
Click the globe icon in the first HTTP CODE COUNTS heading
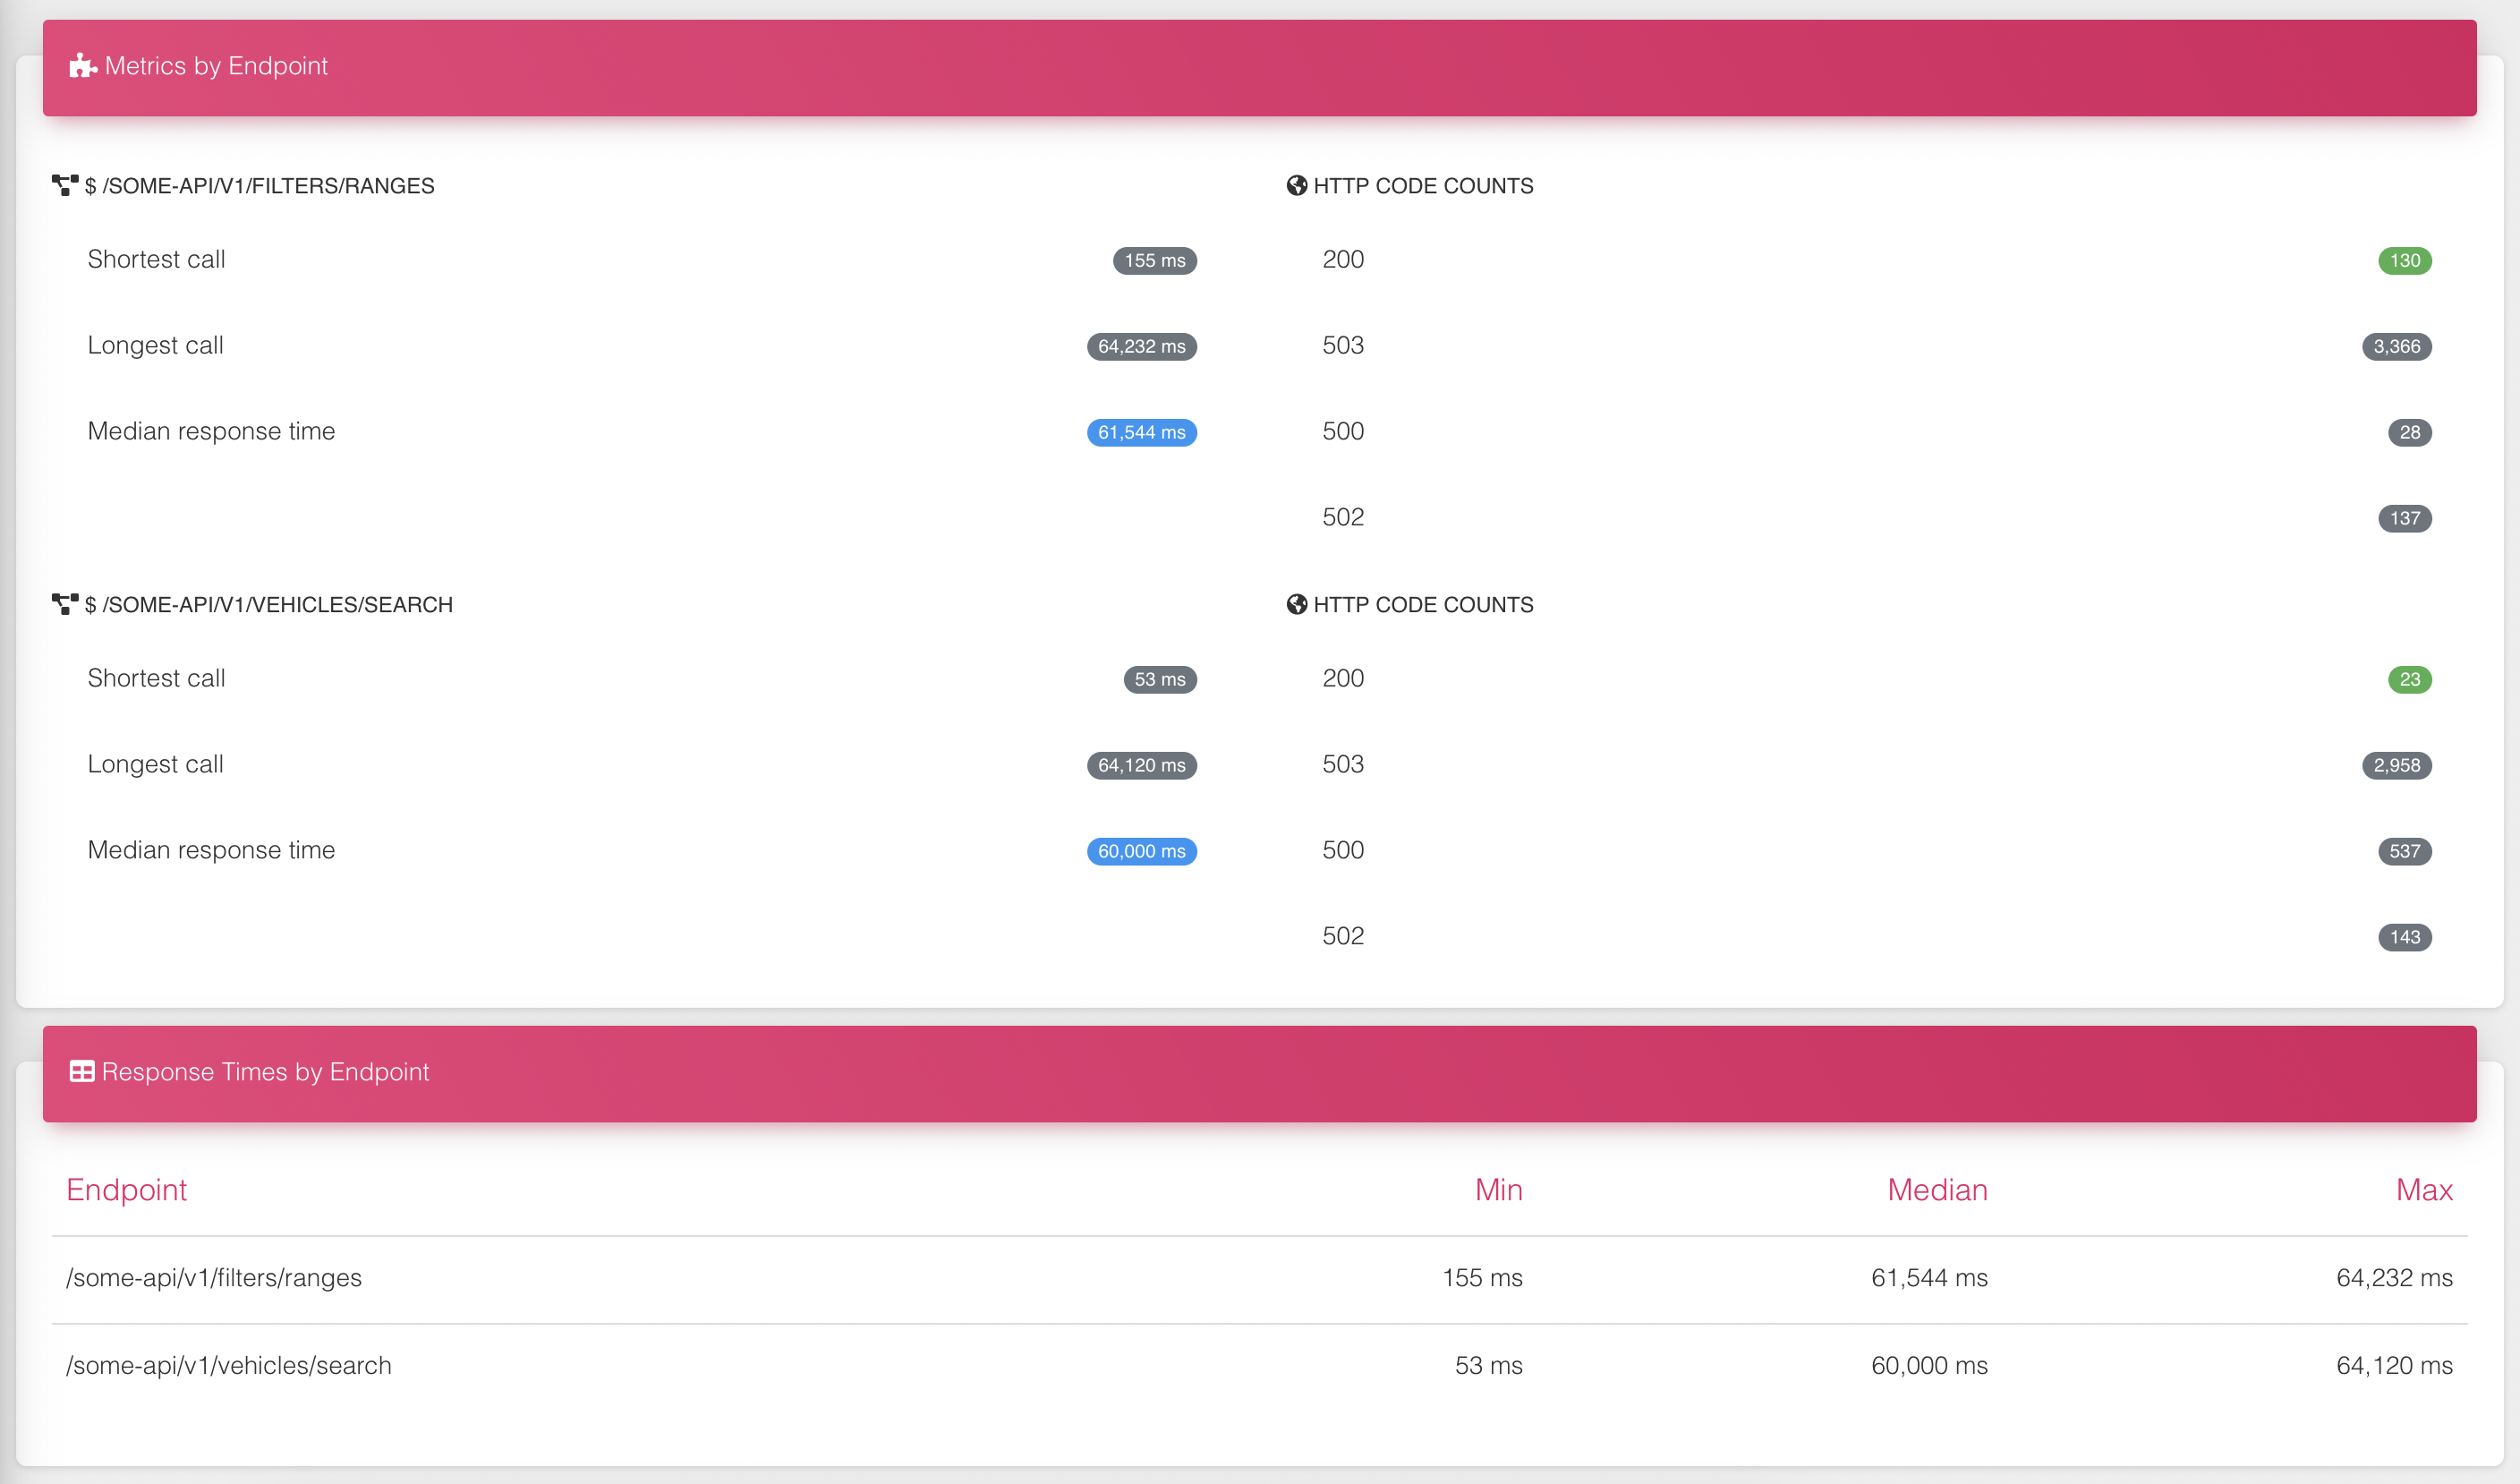(1297, 185)
